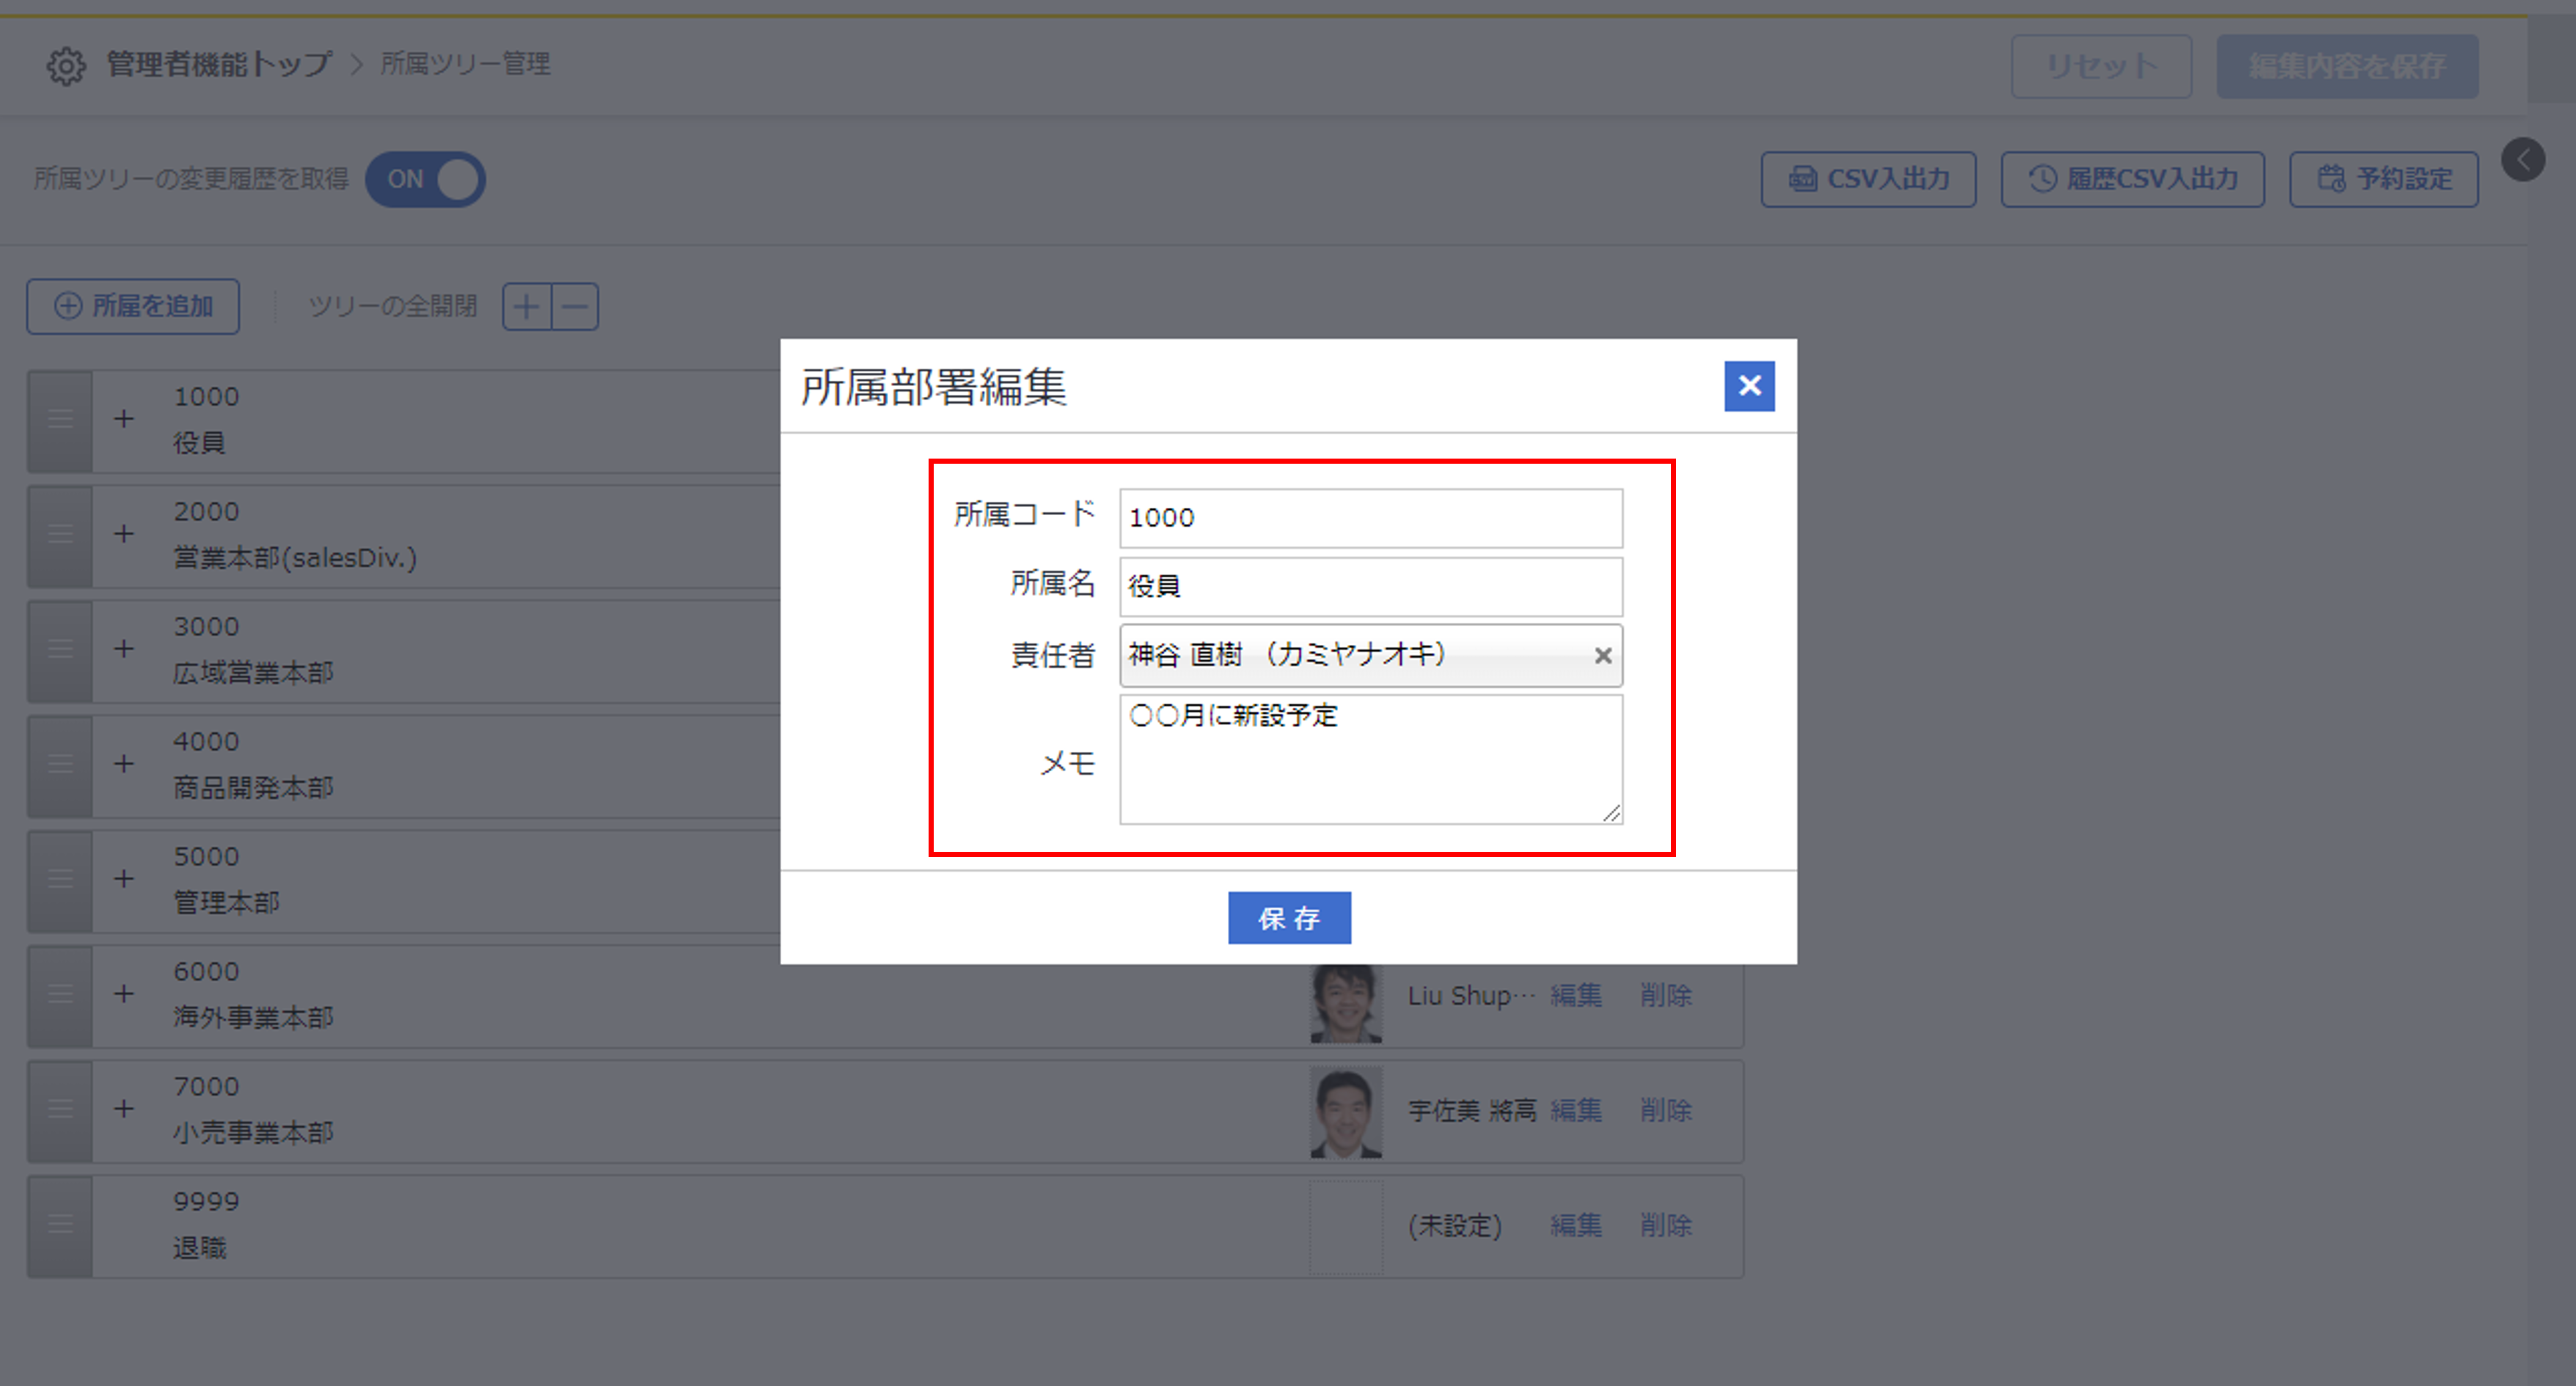
Task: Expand the 1000 役員 node
Action: pyautogui.click(x=124, y=419)
